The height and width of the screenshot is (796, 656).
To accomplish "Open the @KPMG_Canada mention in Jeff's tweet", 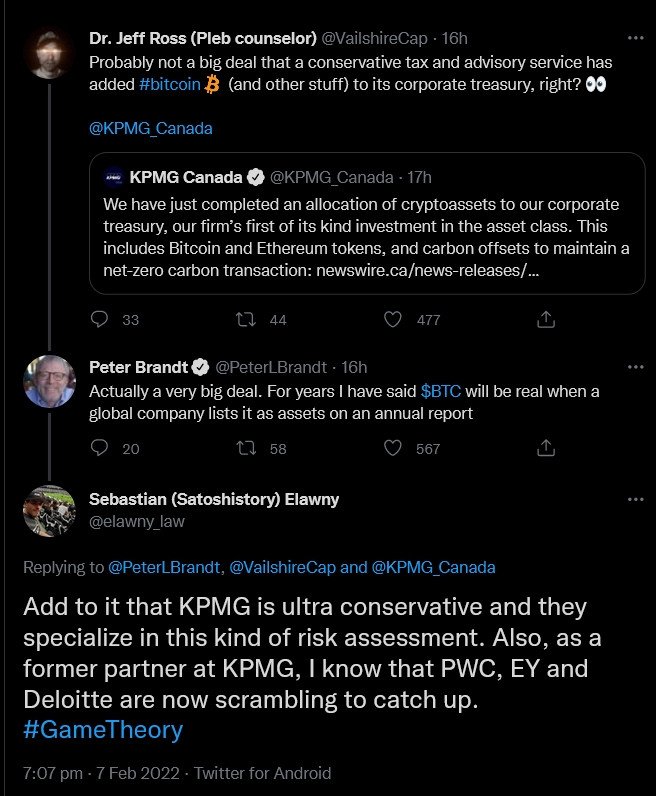I will click(x=151, y=128).
